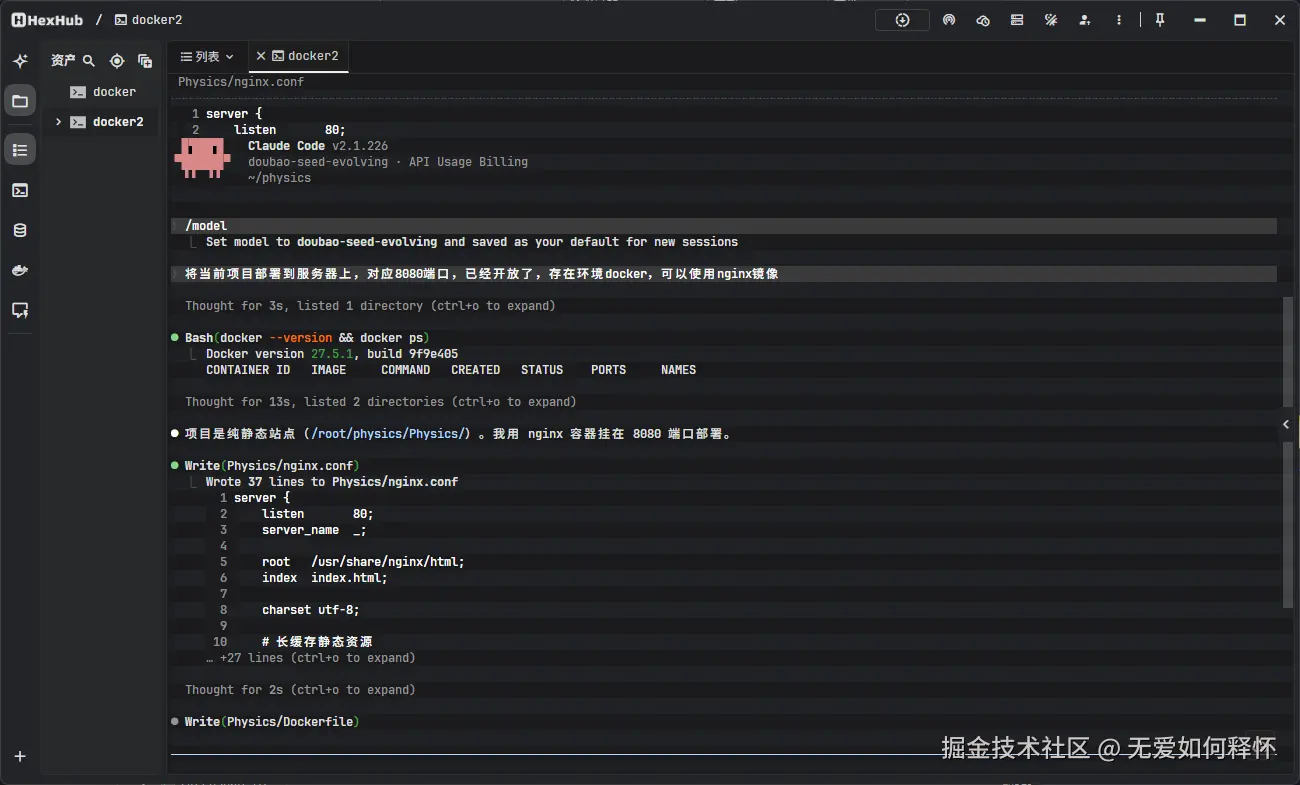The height and width of the screenshot is (785, 1300).
Task: Click the 'charset utf-8;' config line
Action: click(310, 610)
